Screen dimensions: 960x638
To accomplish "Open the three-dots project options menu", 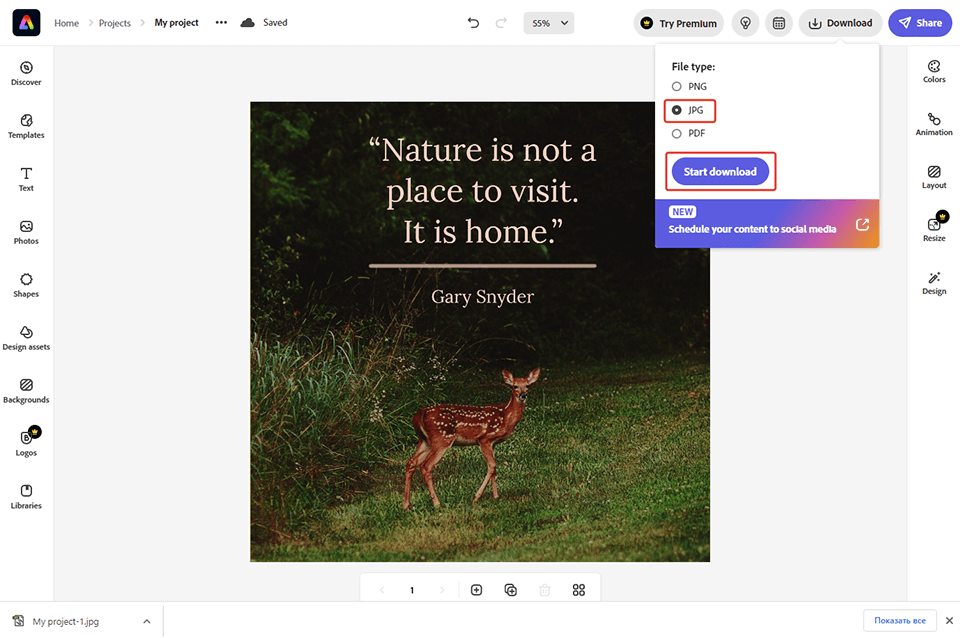I will (x=221, y=23).
